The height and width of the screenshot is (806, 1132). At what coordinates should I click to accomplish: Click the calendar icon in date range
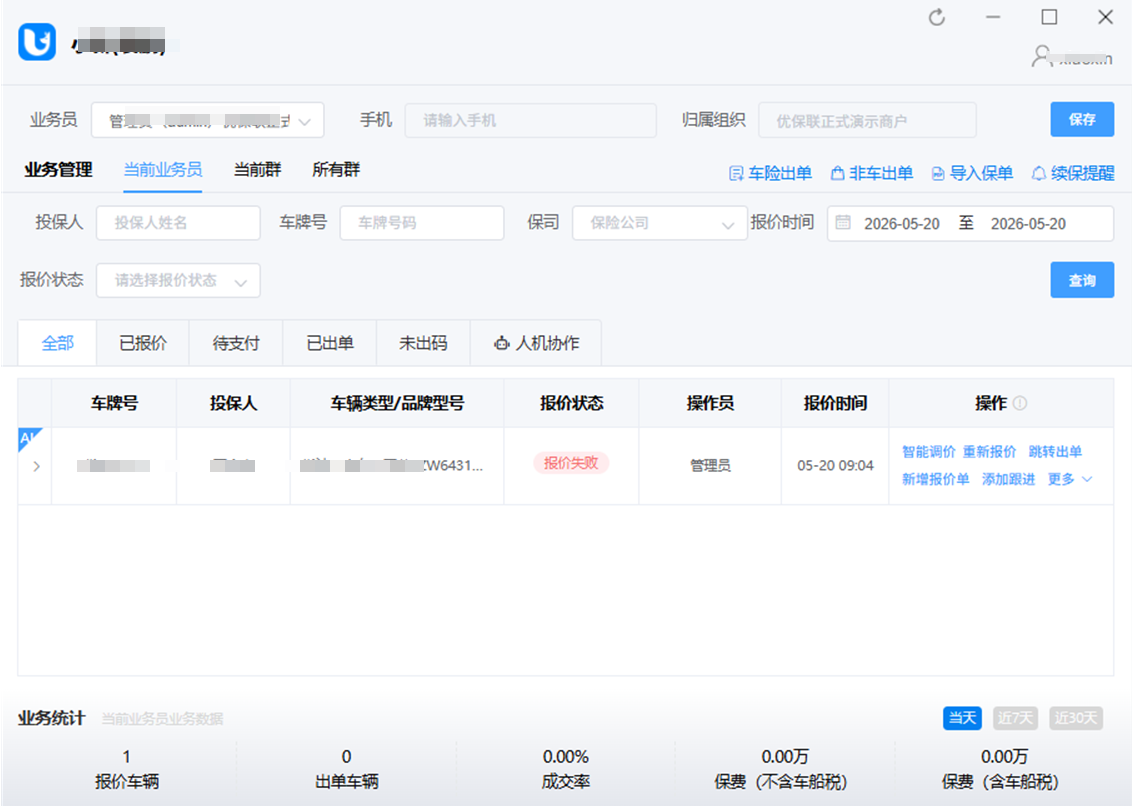[843, 223]
